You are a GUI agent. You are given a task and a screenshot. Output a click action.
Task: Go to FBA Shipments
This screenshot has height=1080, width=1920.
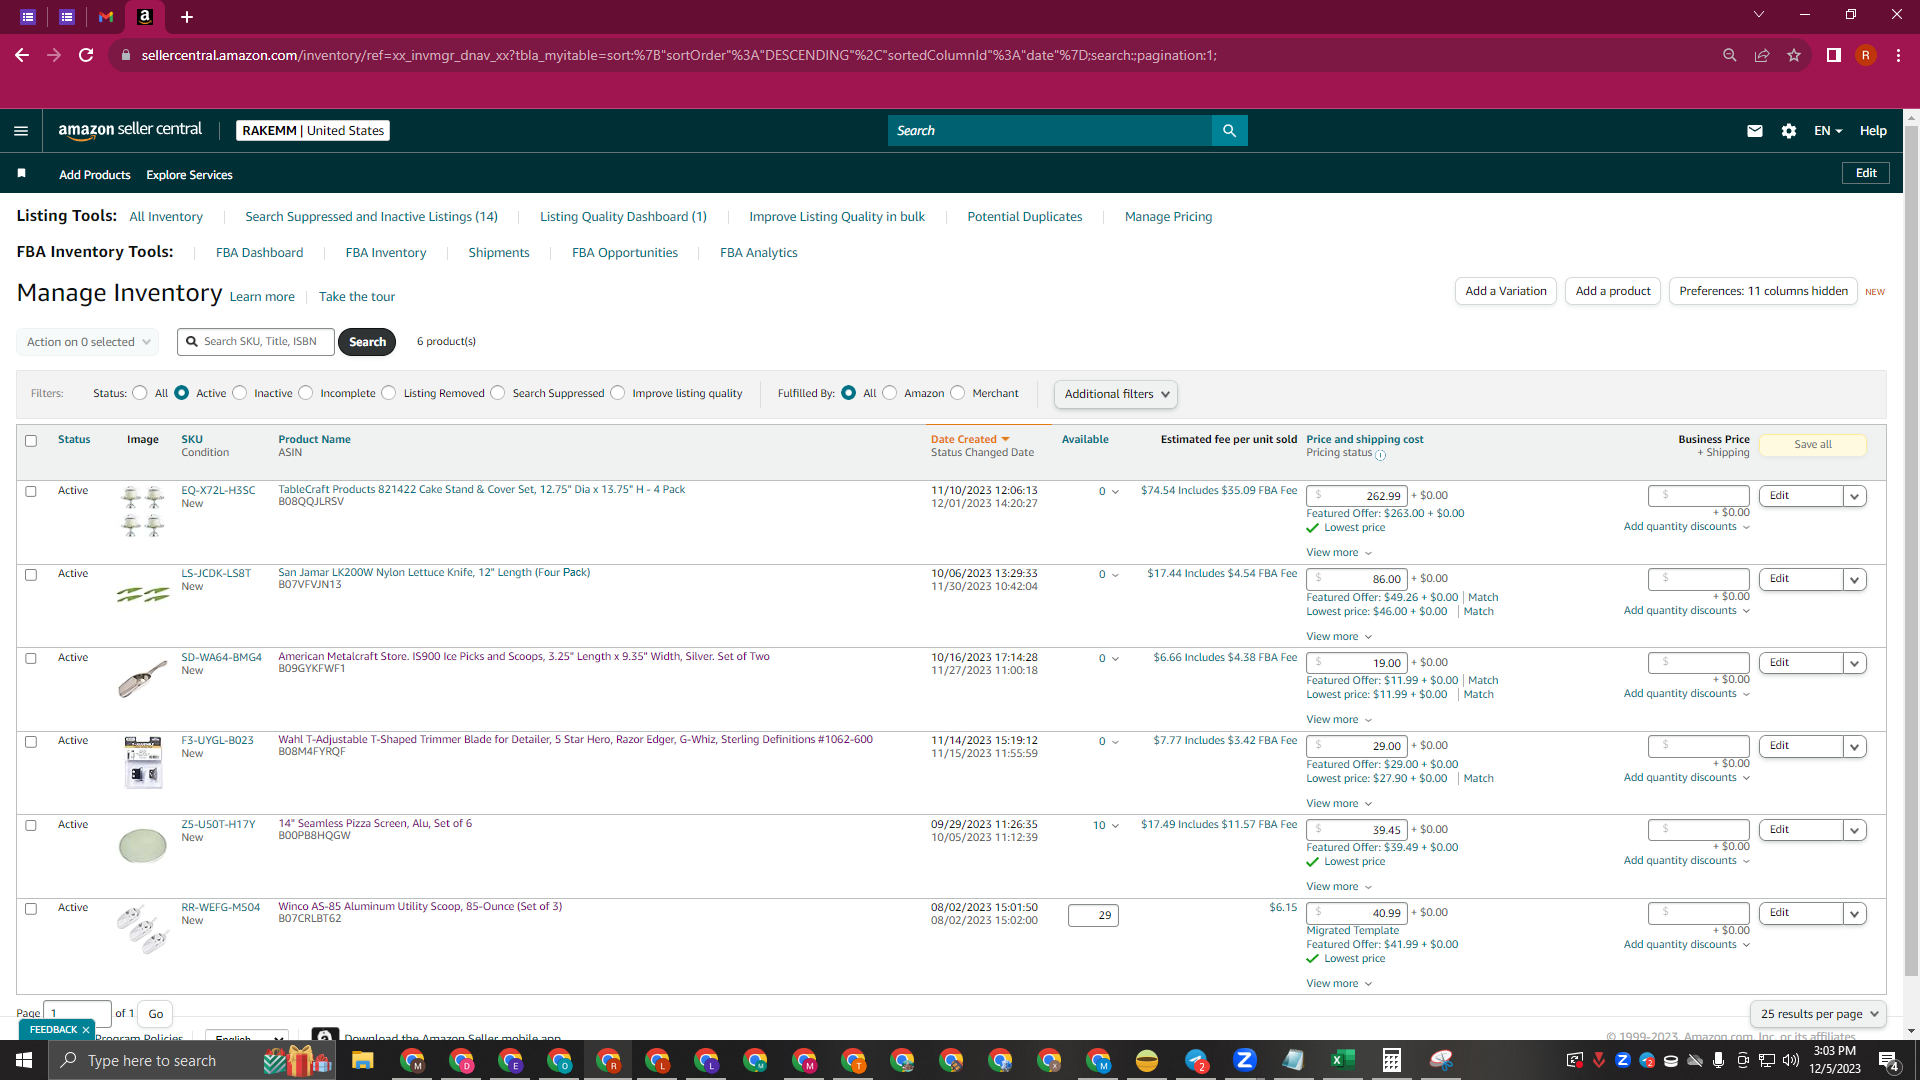(499, 253)
